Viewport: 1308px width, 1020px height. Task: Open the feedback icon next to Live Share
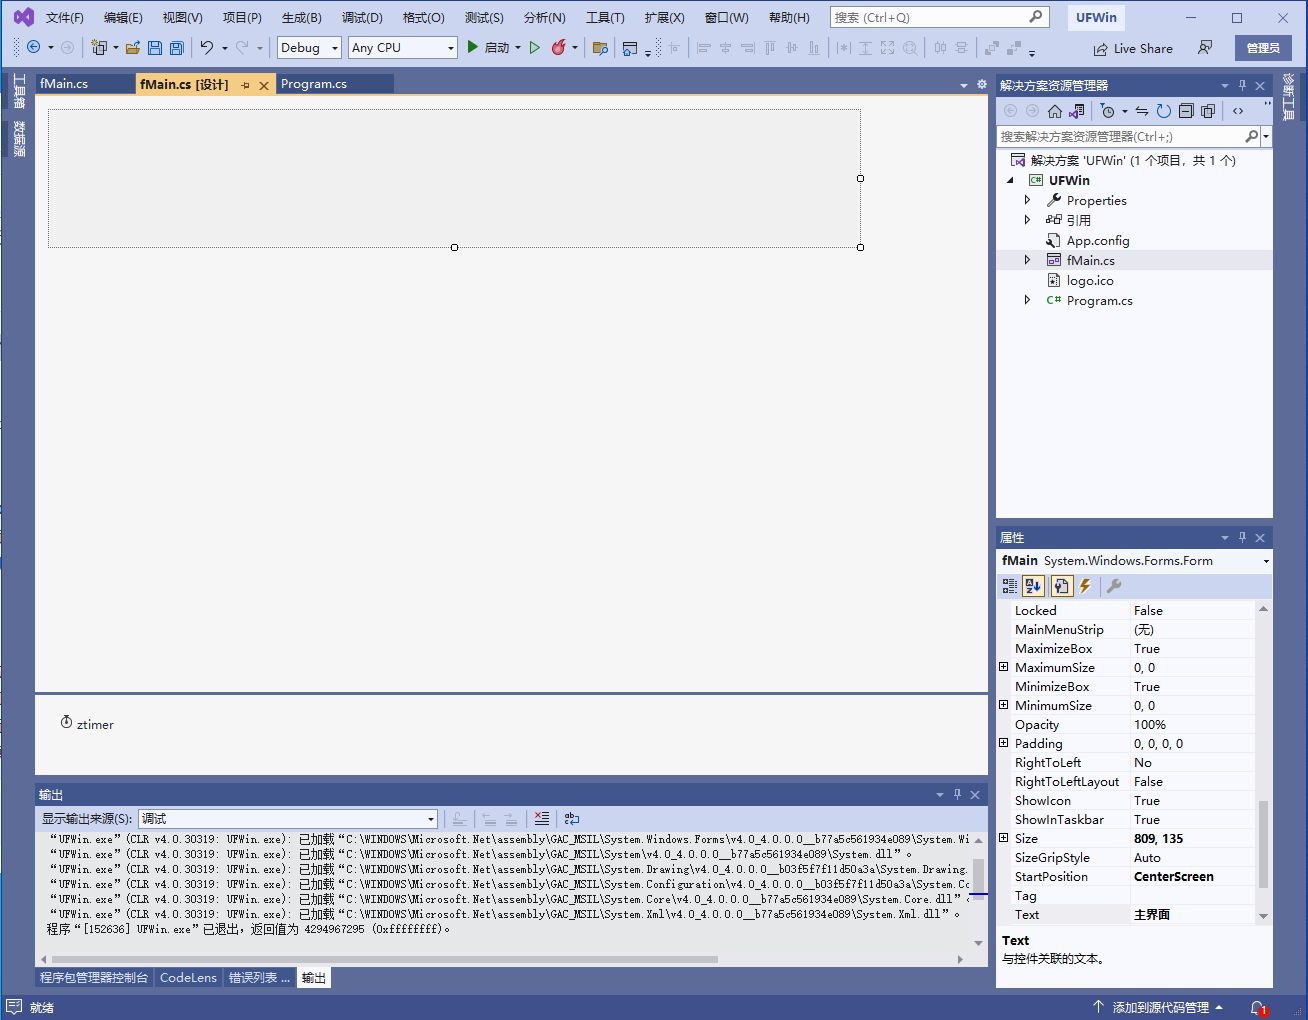(x=1205, y=48)
